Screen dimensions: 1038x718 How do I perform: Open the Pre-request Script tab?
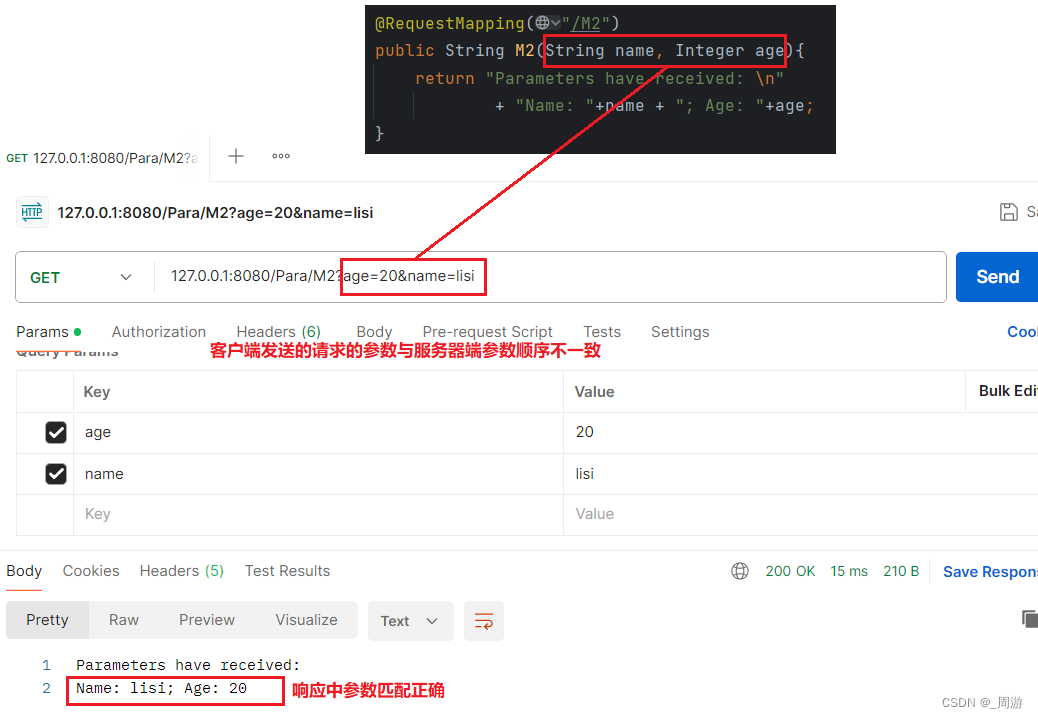[x=487, y=332]
